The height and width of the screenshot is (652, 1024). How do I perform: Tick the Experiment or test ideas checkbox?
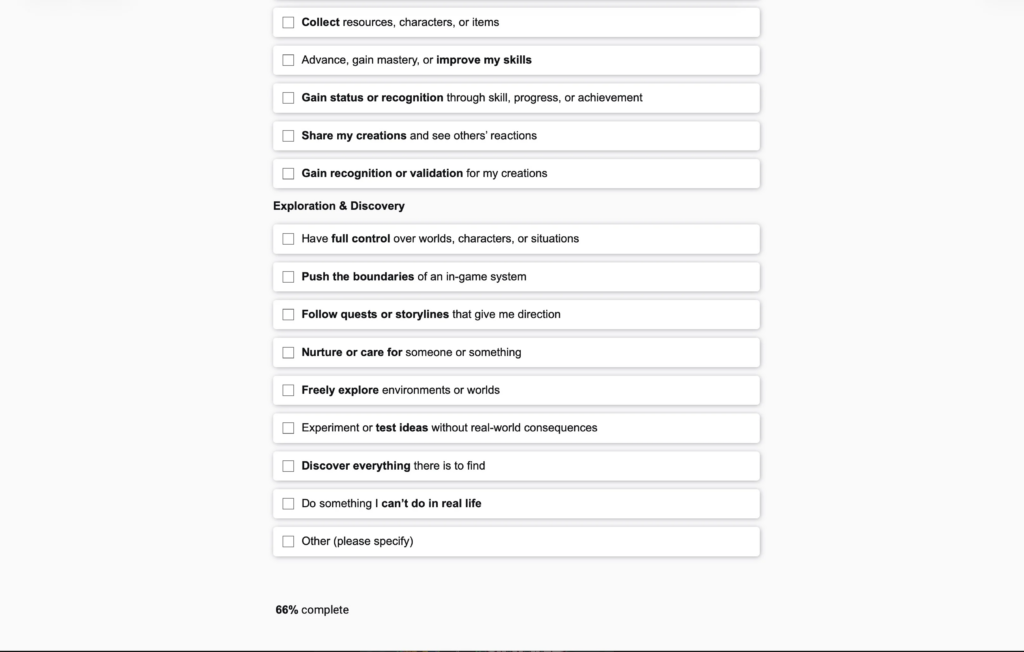tap(288, 428)
